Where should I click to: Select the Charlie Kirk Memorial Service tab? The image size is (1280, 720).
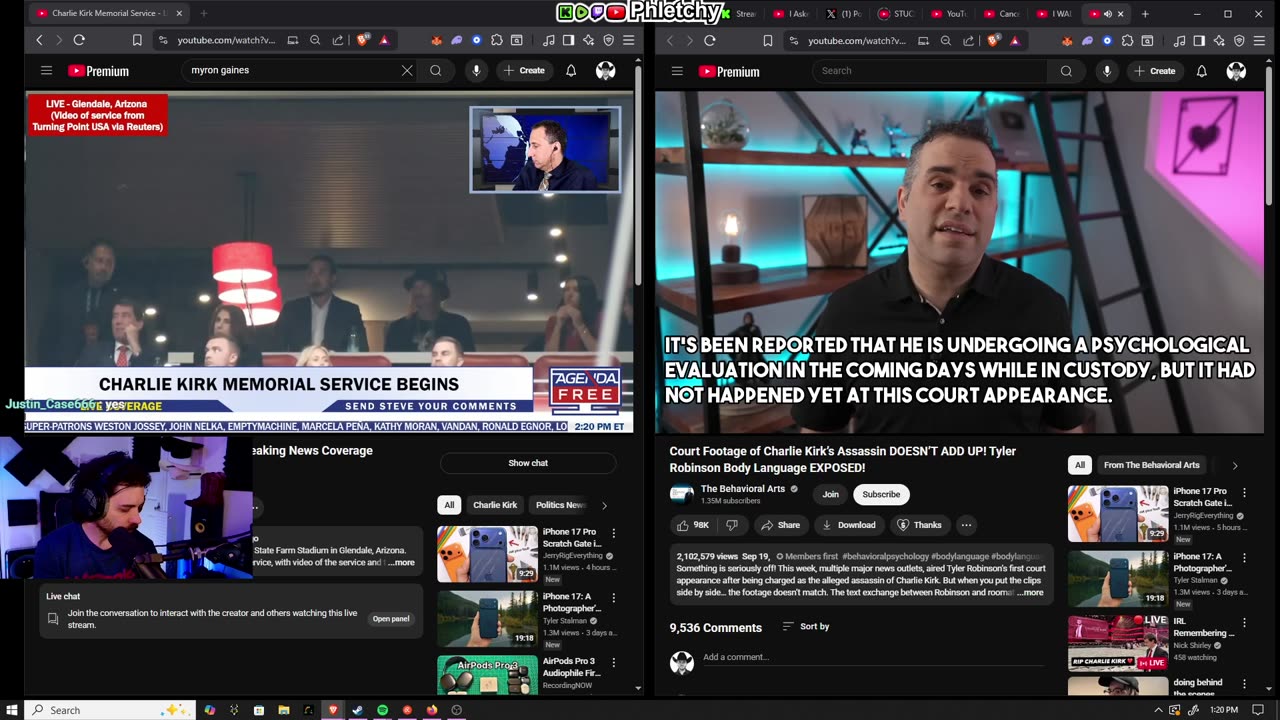point(108,14)
